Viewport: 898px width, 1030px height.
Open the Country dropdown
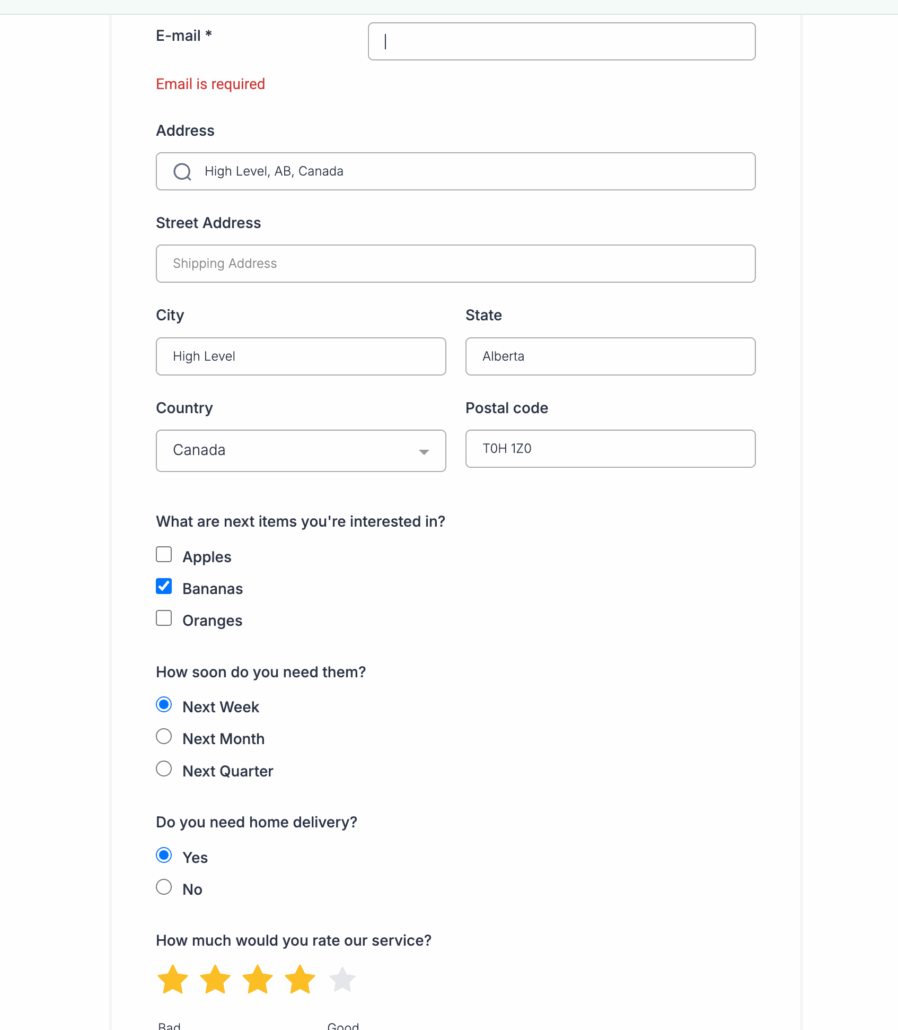click(x=300, y=451)
